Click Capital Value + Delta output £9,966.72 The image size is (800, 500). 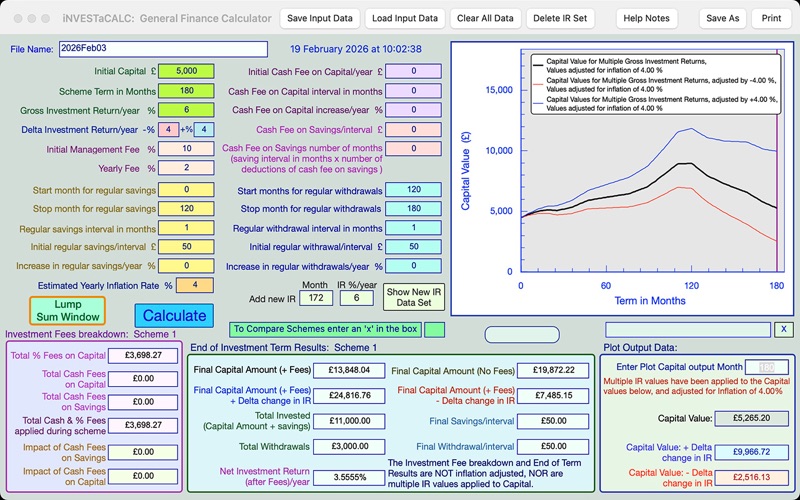pos(751,452)
